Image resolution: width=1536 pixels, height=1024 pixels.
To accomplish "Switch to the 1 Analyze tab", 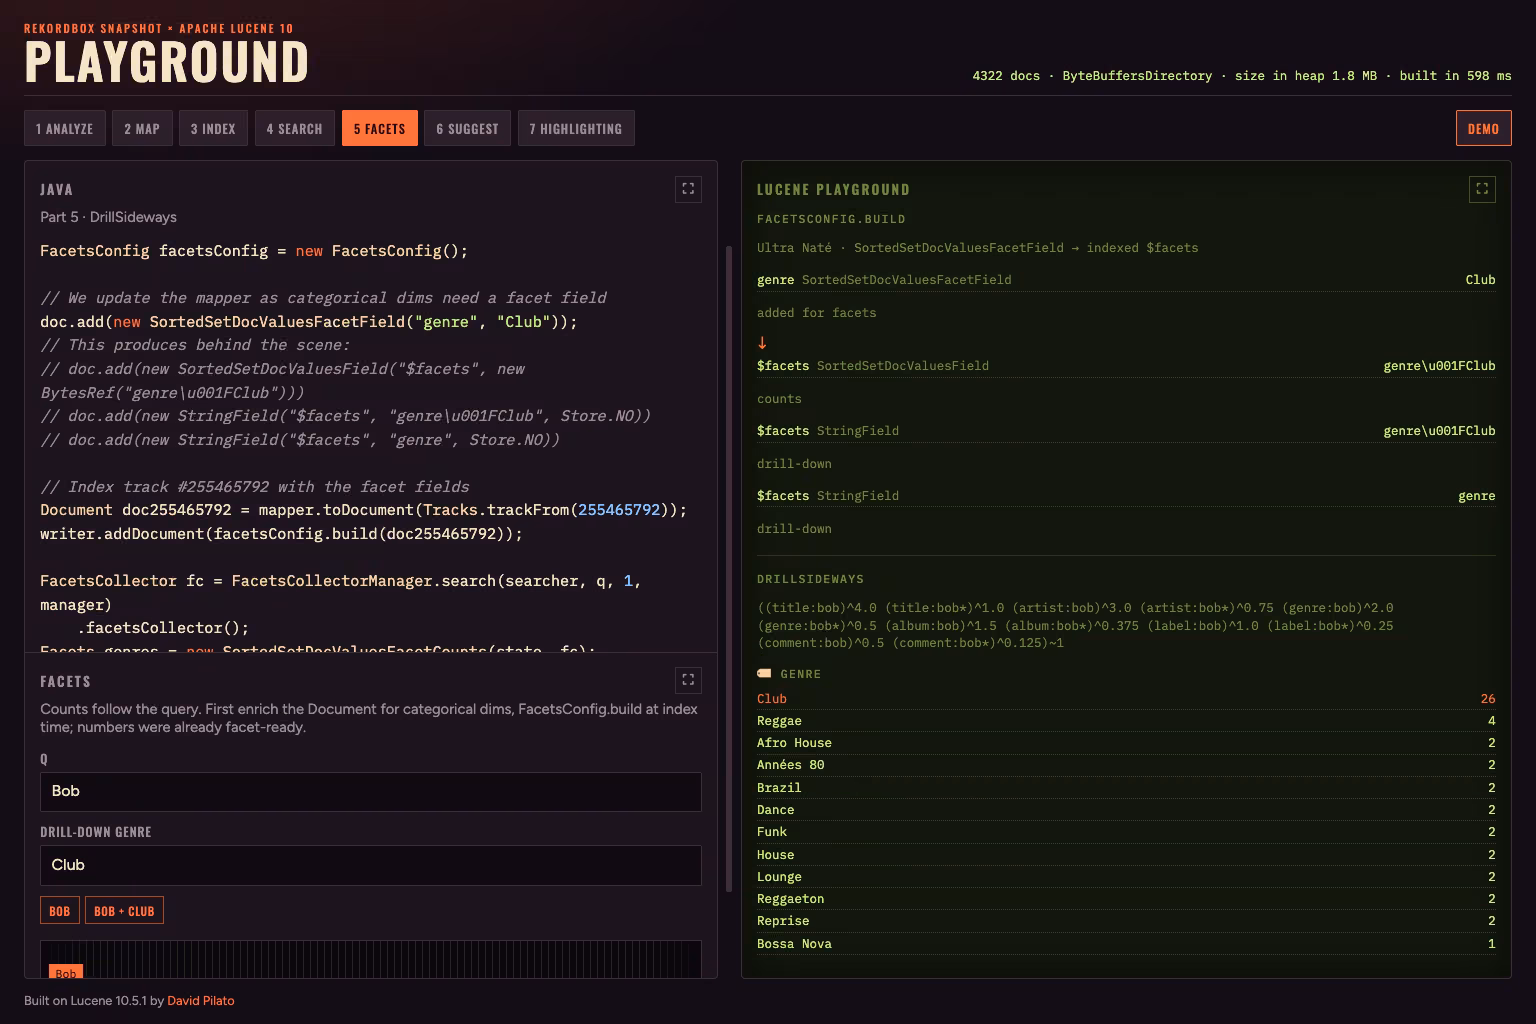I will coord(65,128).
